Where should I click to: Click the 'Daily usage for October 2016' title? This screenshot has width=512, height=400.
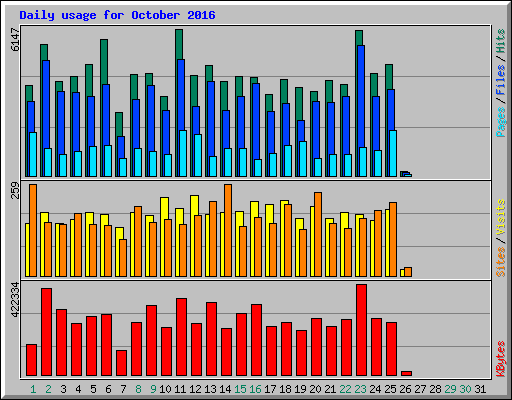117,15
